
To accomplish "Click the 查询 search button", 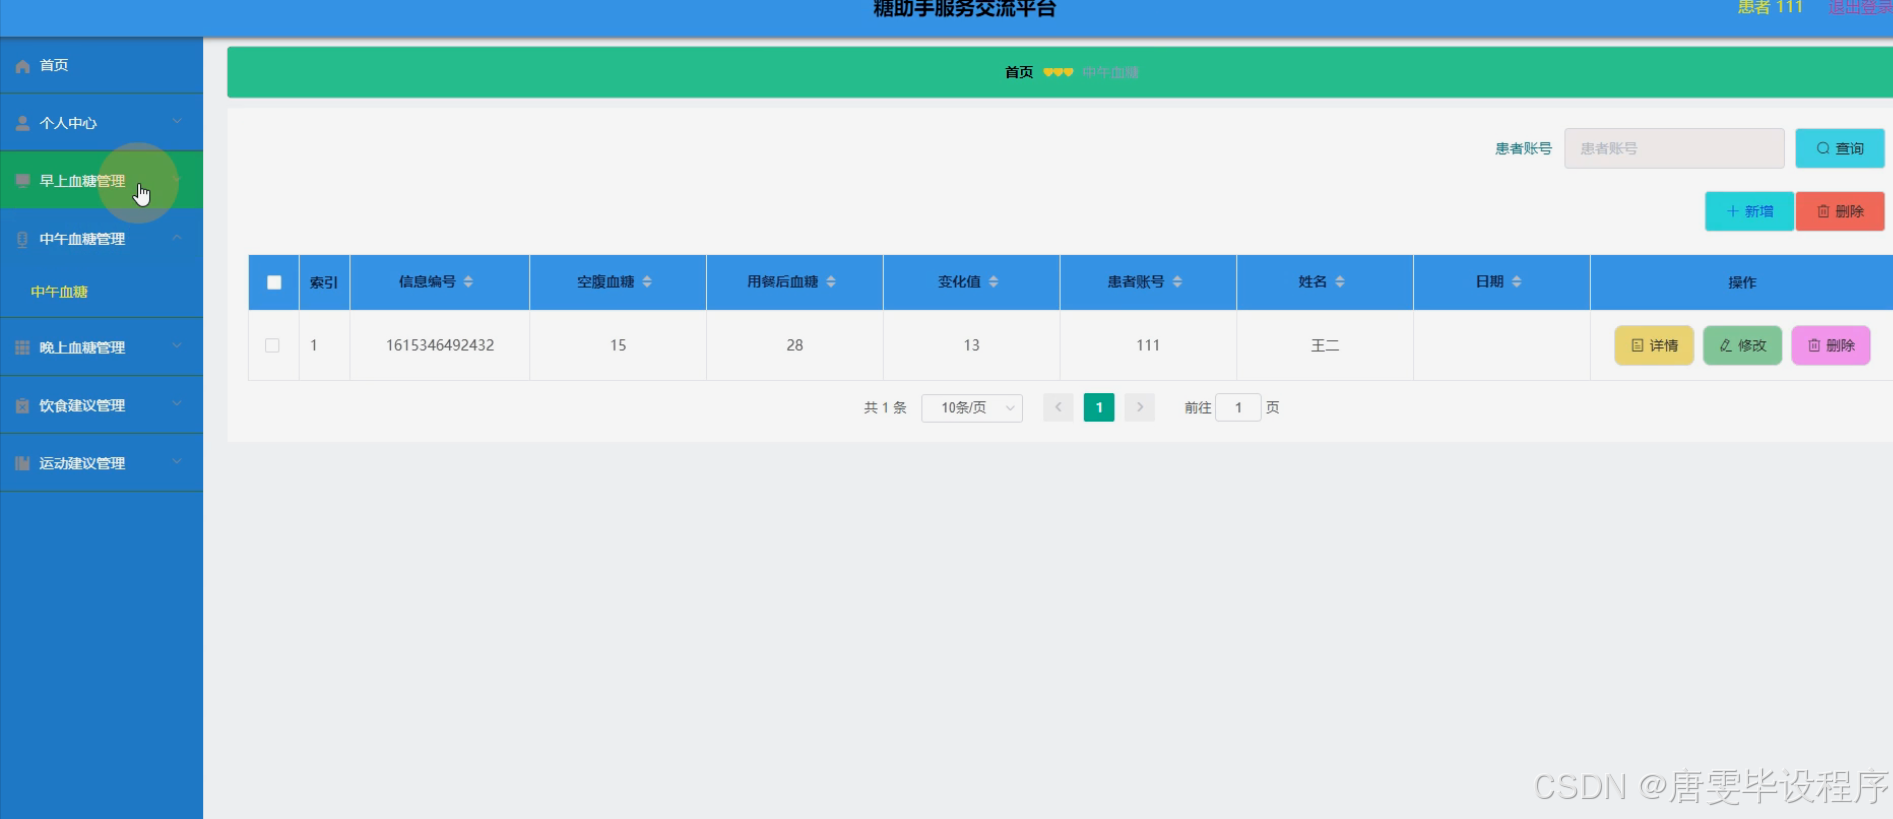I will (x=1840, y=148).
